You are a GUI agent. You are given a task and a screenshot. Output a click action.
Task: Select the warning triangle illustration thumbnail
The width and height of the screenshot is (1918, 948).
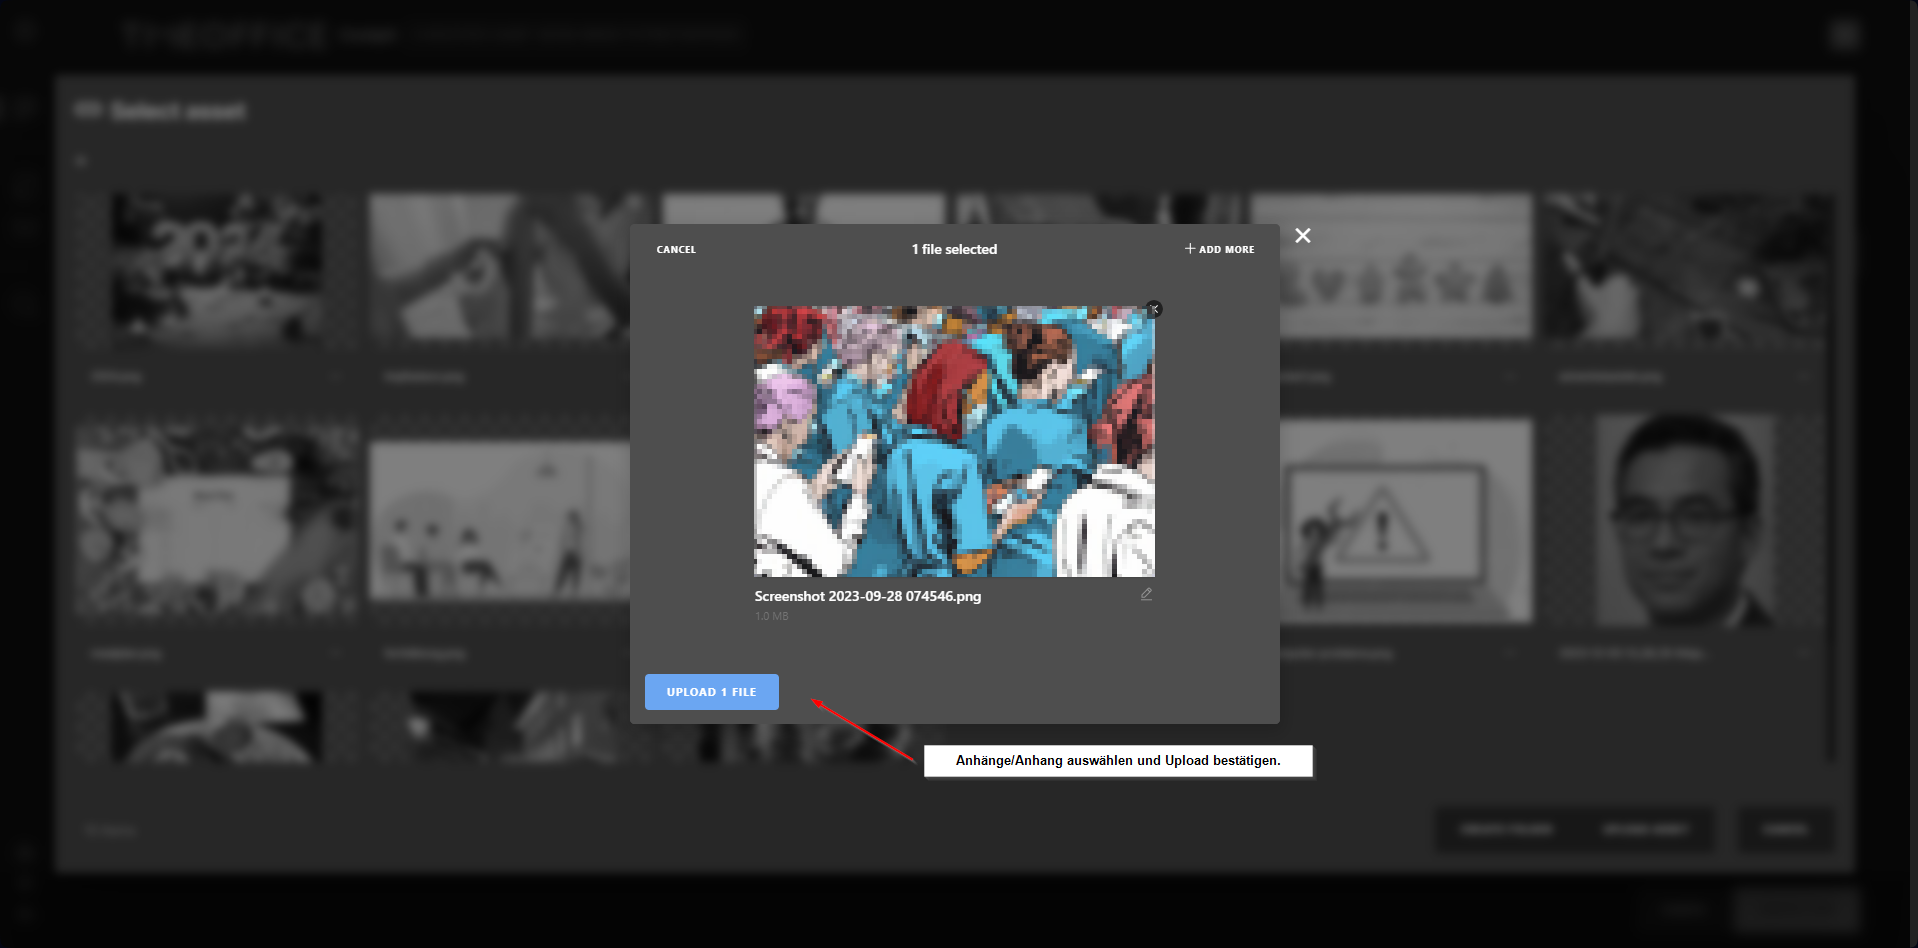(1405, 520)
